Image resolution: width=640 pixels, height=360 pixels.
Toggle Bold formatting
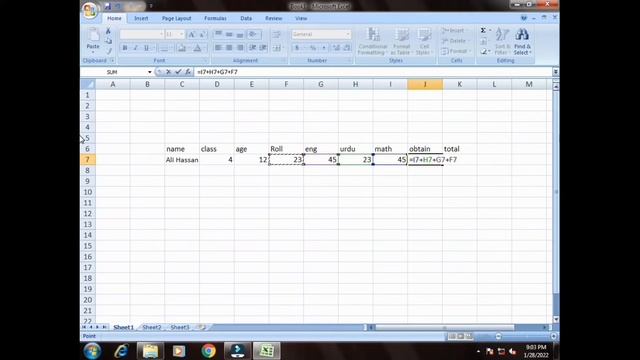coord(125,48)
